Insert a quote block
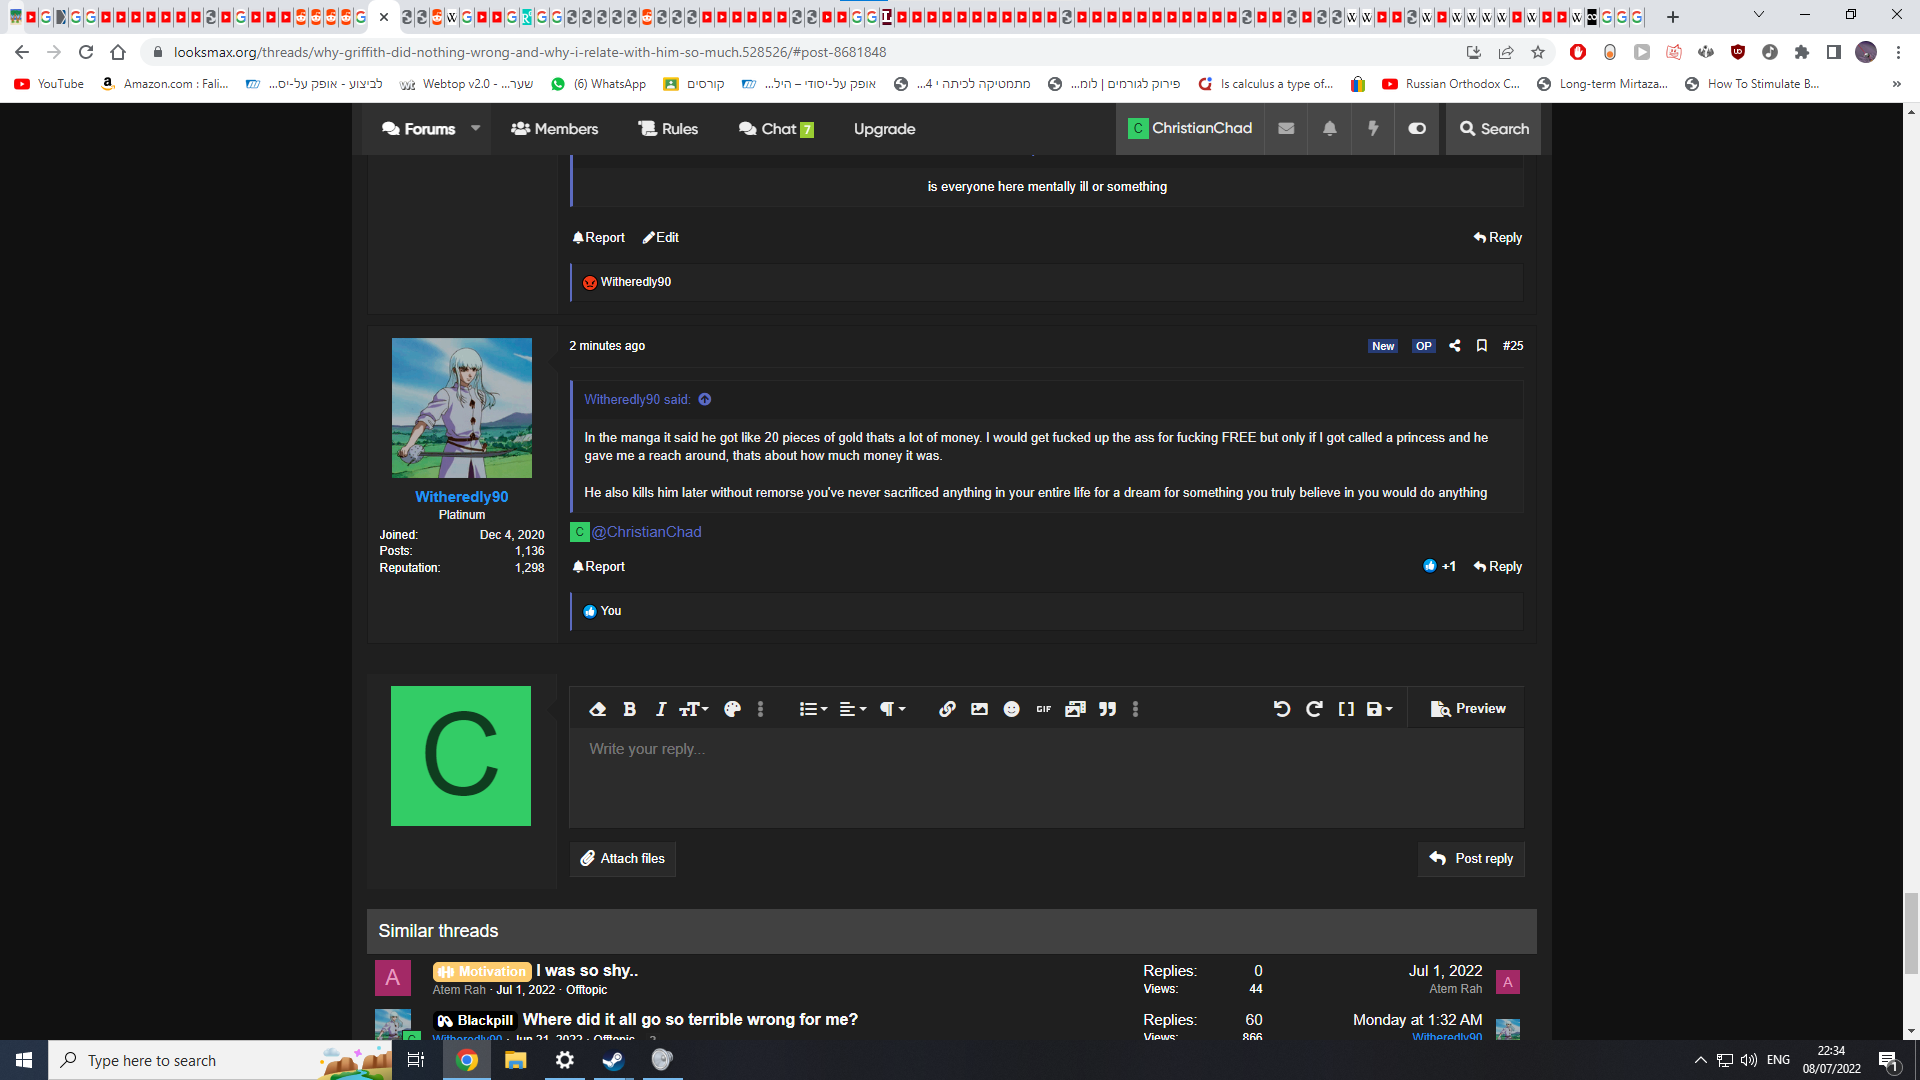 1107,709
